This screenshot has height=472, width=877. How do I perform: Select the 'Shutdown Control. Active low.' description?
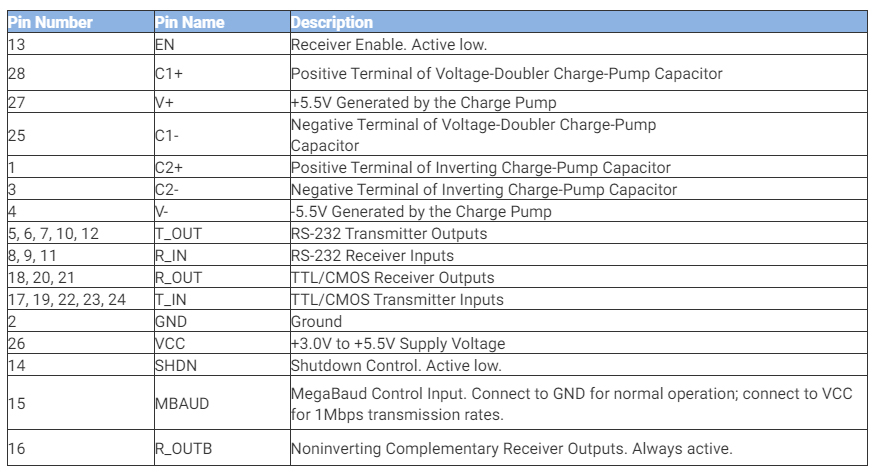point(396,366)
